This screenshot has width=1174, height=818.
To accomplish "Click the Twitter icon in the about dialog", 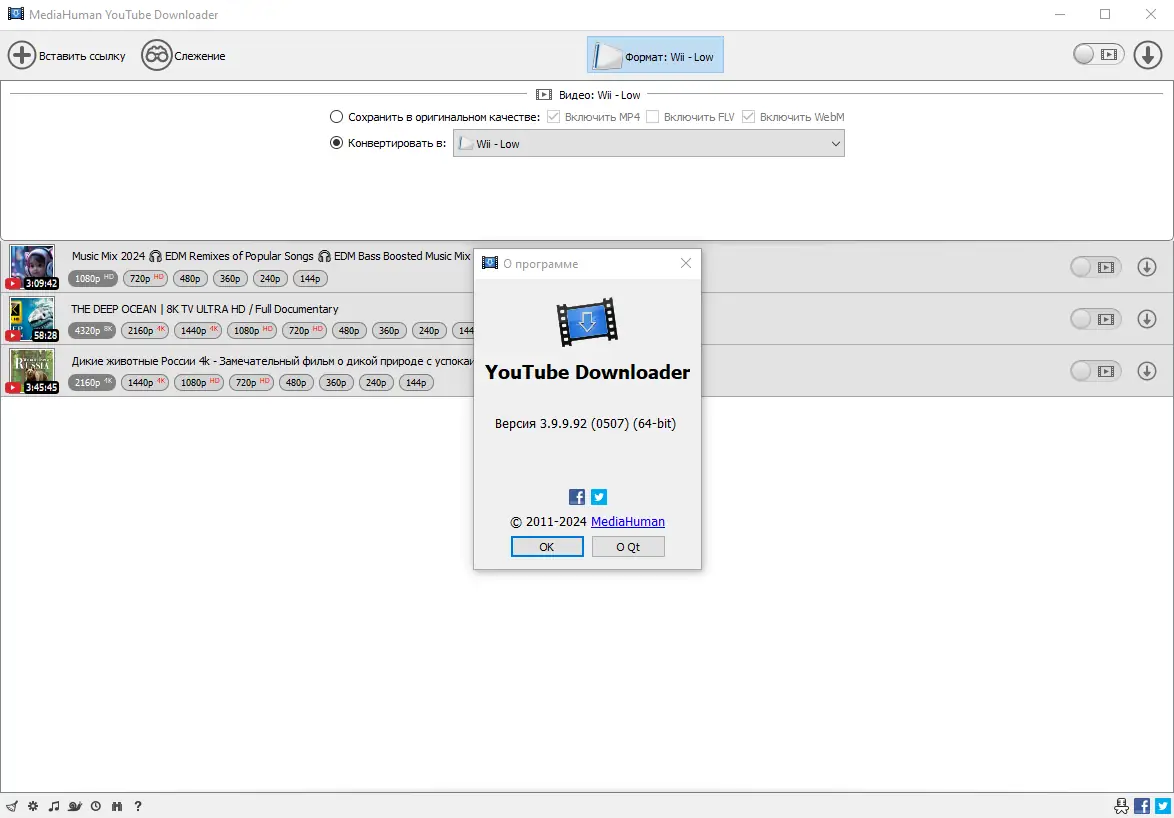I will [599, 497].
